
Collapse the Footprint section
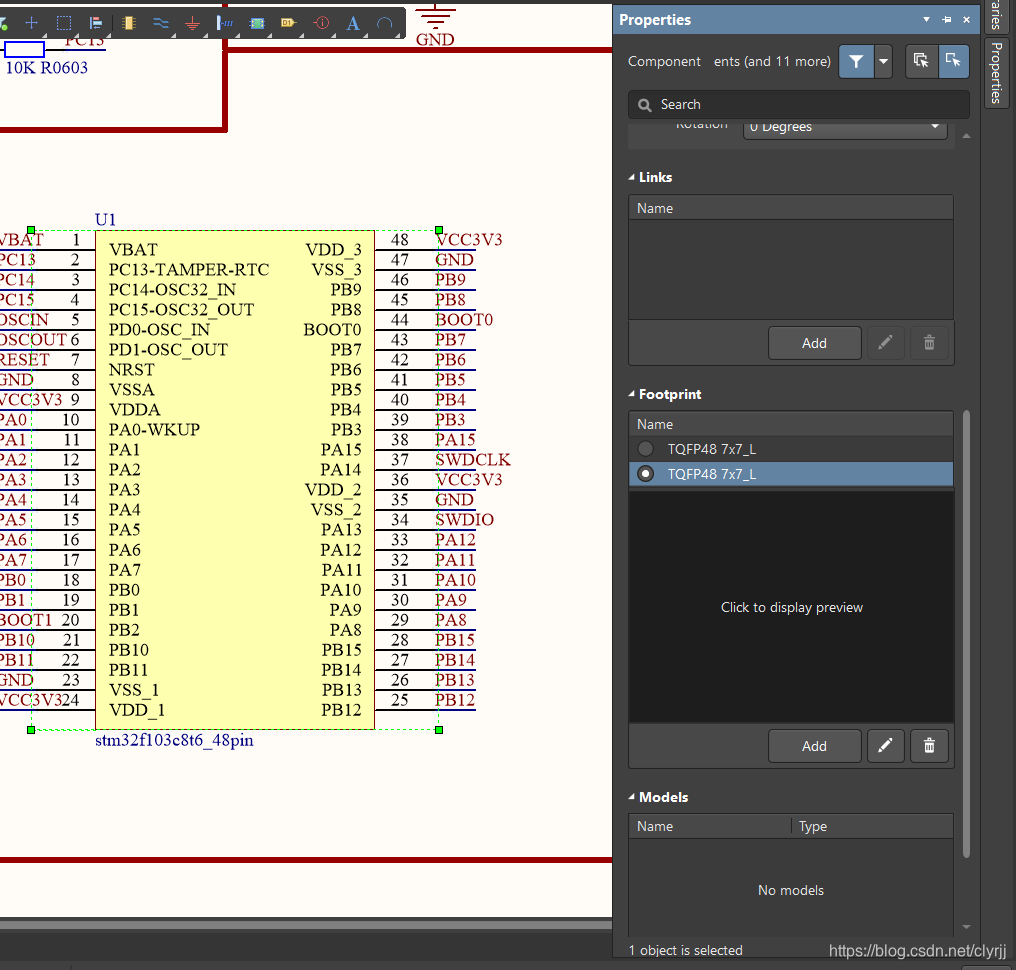click(x=632, y=395)
